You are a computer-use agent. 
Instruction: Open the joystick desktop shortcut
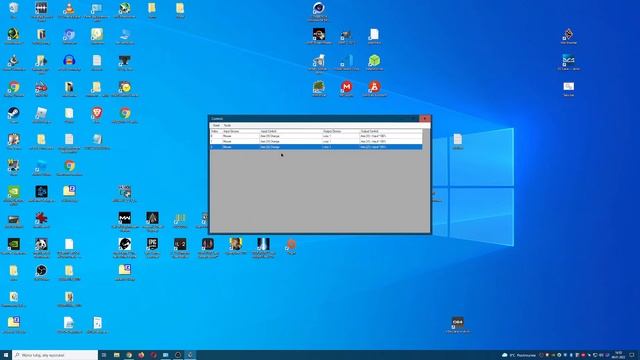tap(13, 61)
